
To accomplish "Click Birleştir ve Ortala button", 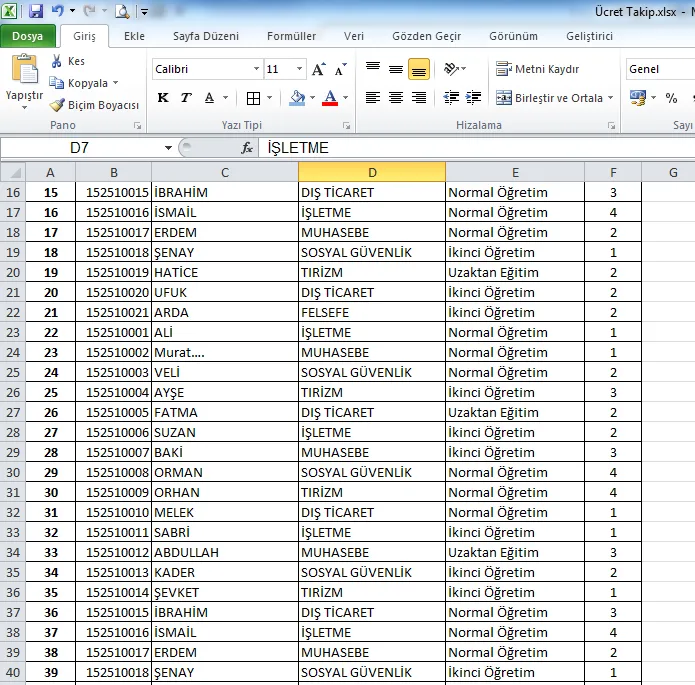I will pos(549,98).
